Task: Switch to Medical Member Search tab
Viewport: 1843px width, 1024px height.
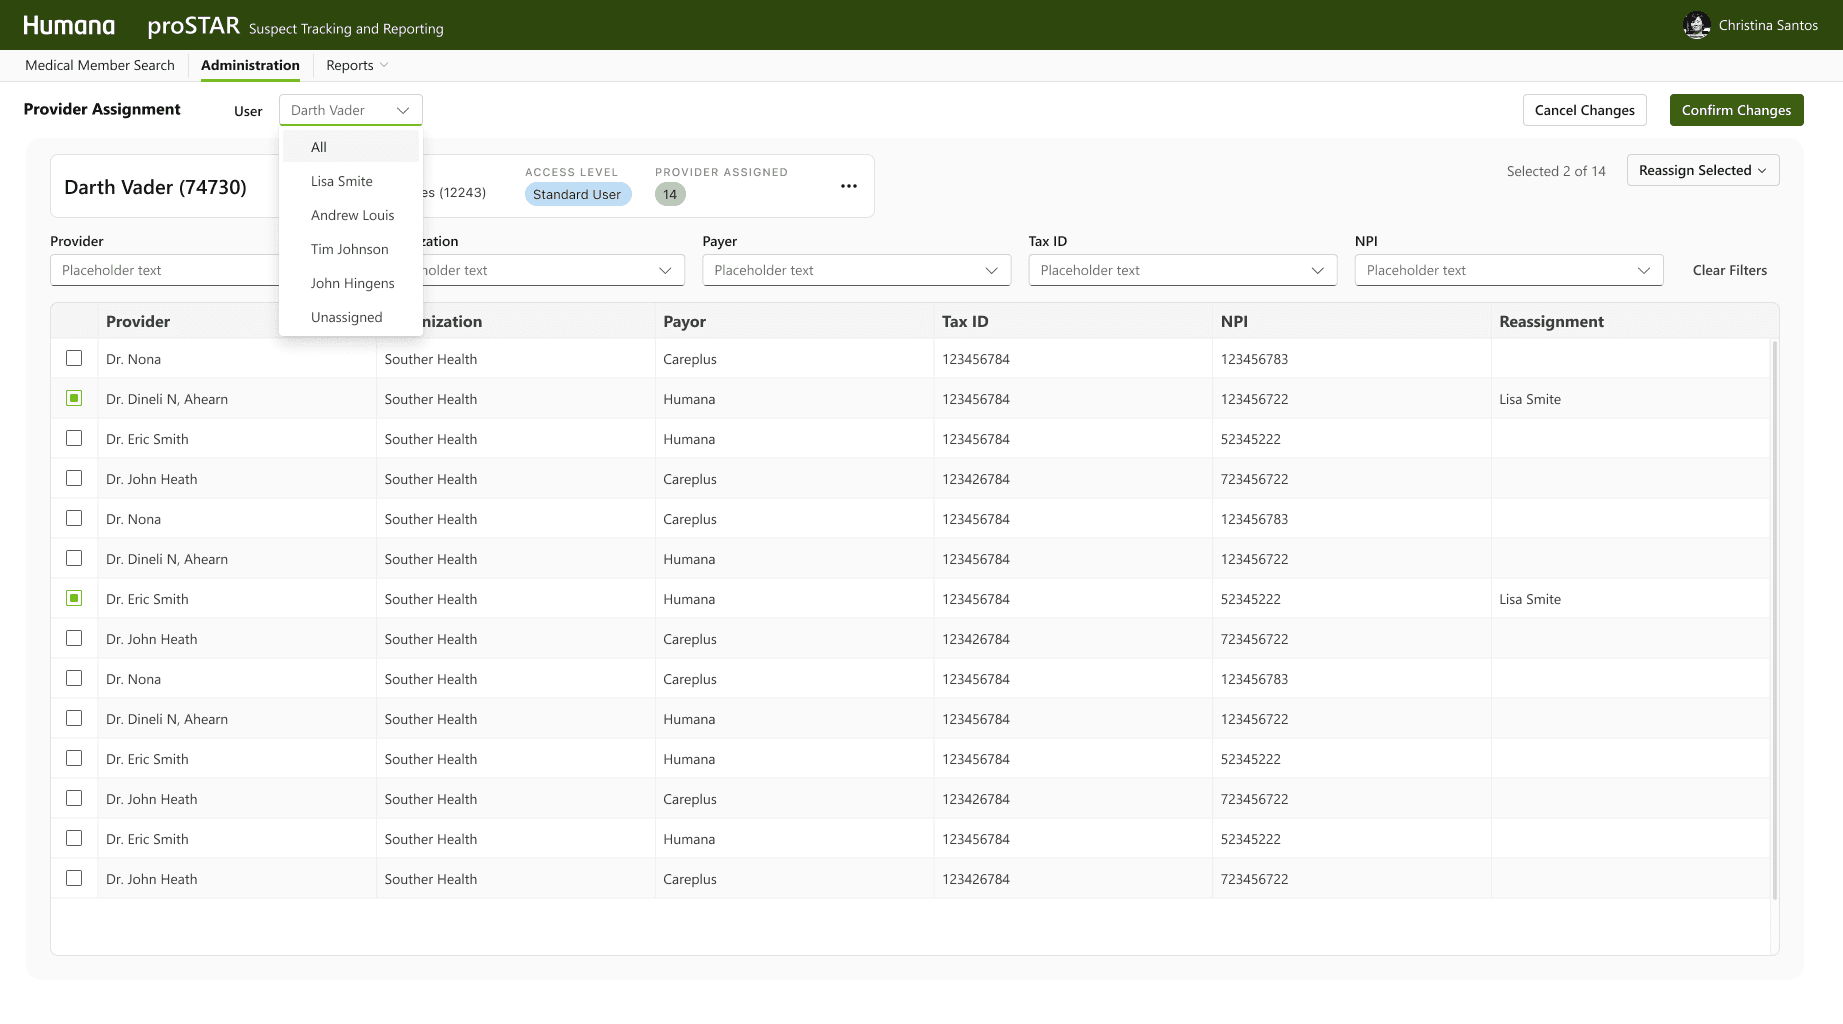Action: tap(100, 65)
